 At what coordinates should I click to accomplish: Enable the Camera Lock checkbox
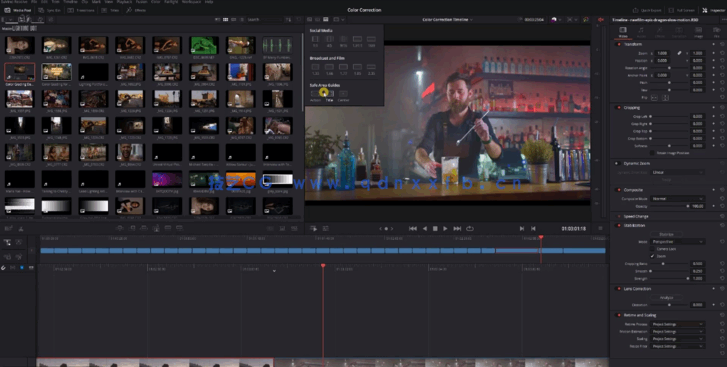pyautogui.click(x=653, y=249)
